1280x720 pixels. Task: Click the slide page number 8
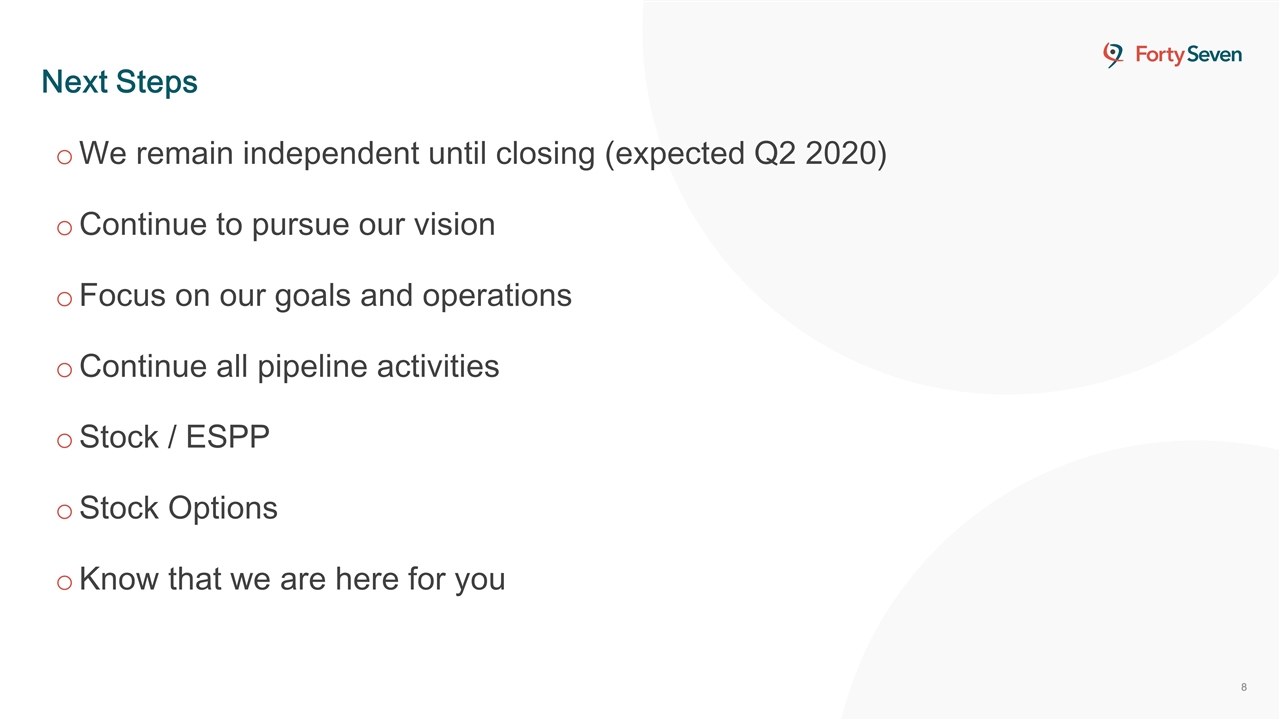pyautogui.click(x=1243, y=687)
